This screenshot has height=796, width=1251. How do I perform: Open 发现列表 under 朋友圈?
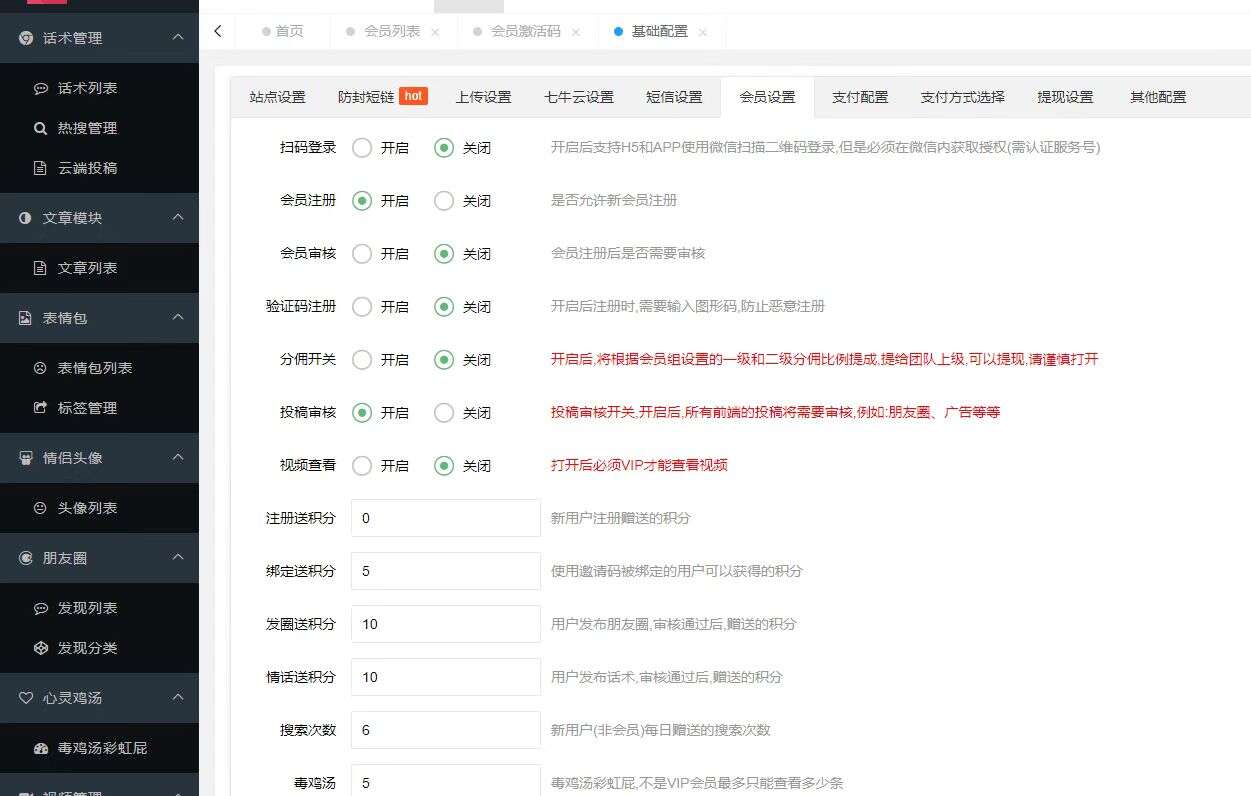tap(86, 608)
